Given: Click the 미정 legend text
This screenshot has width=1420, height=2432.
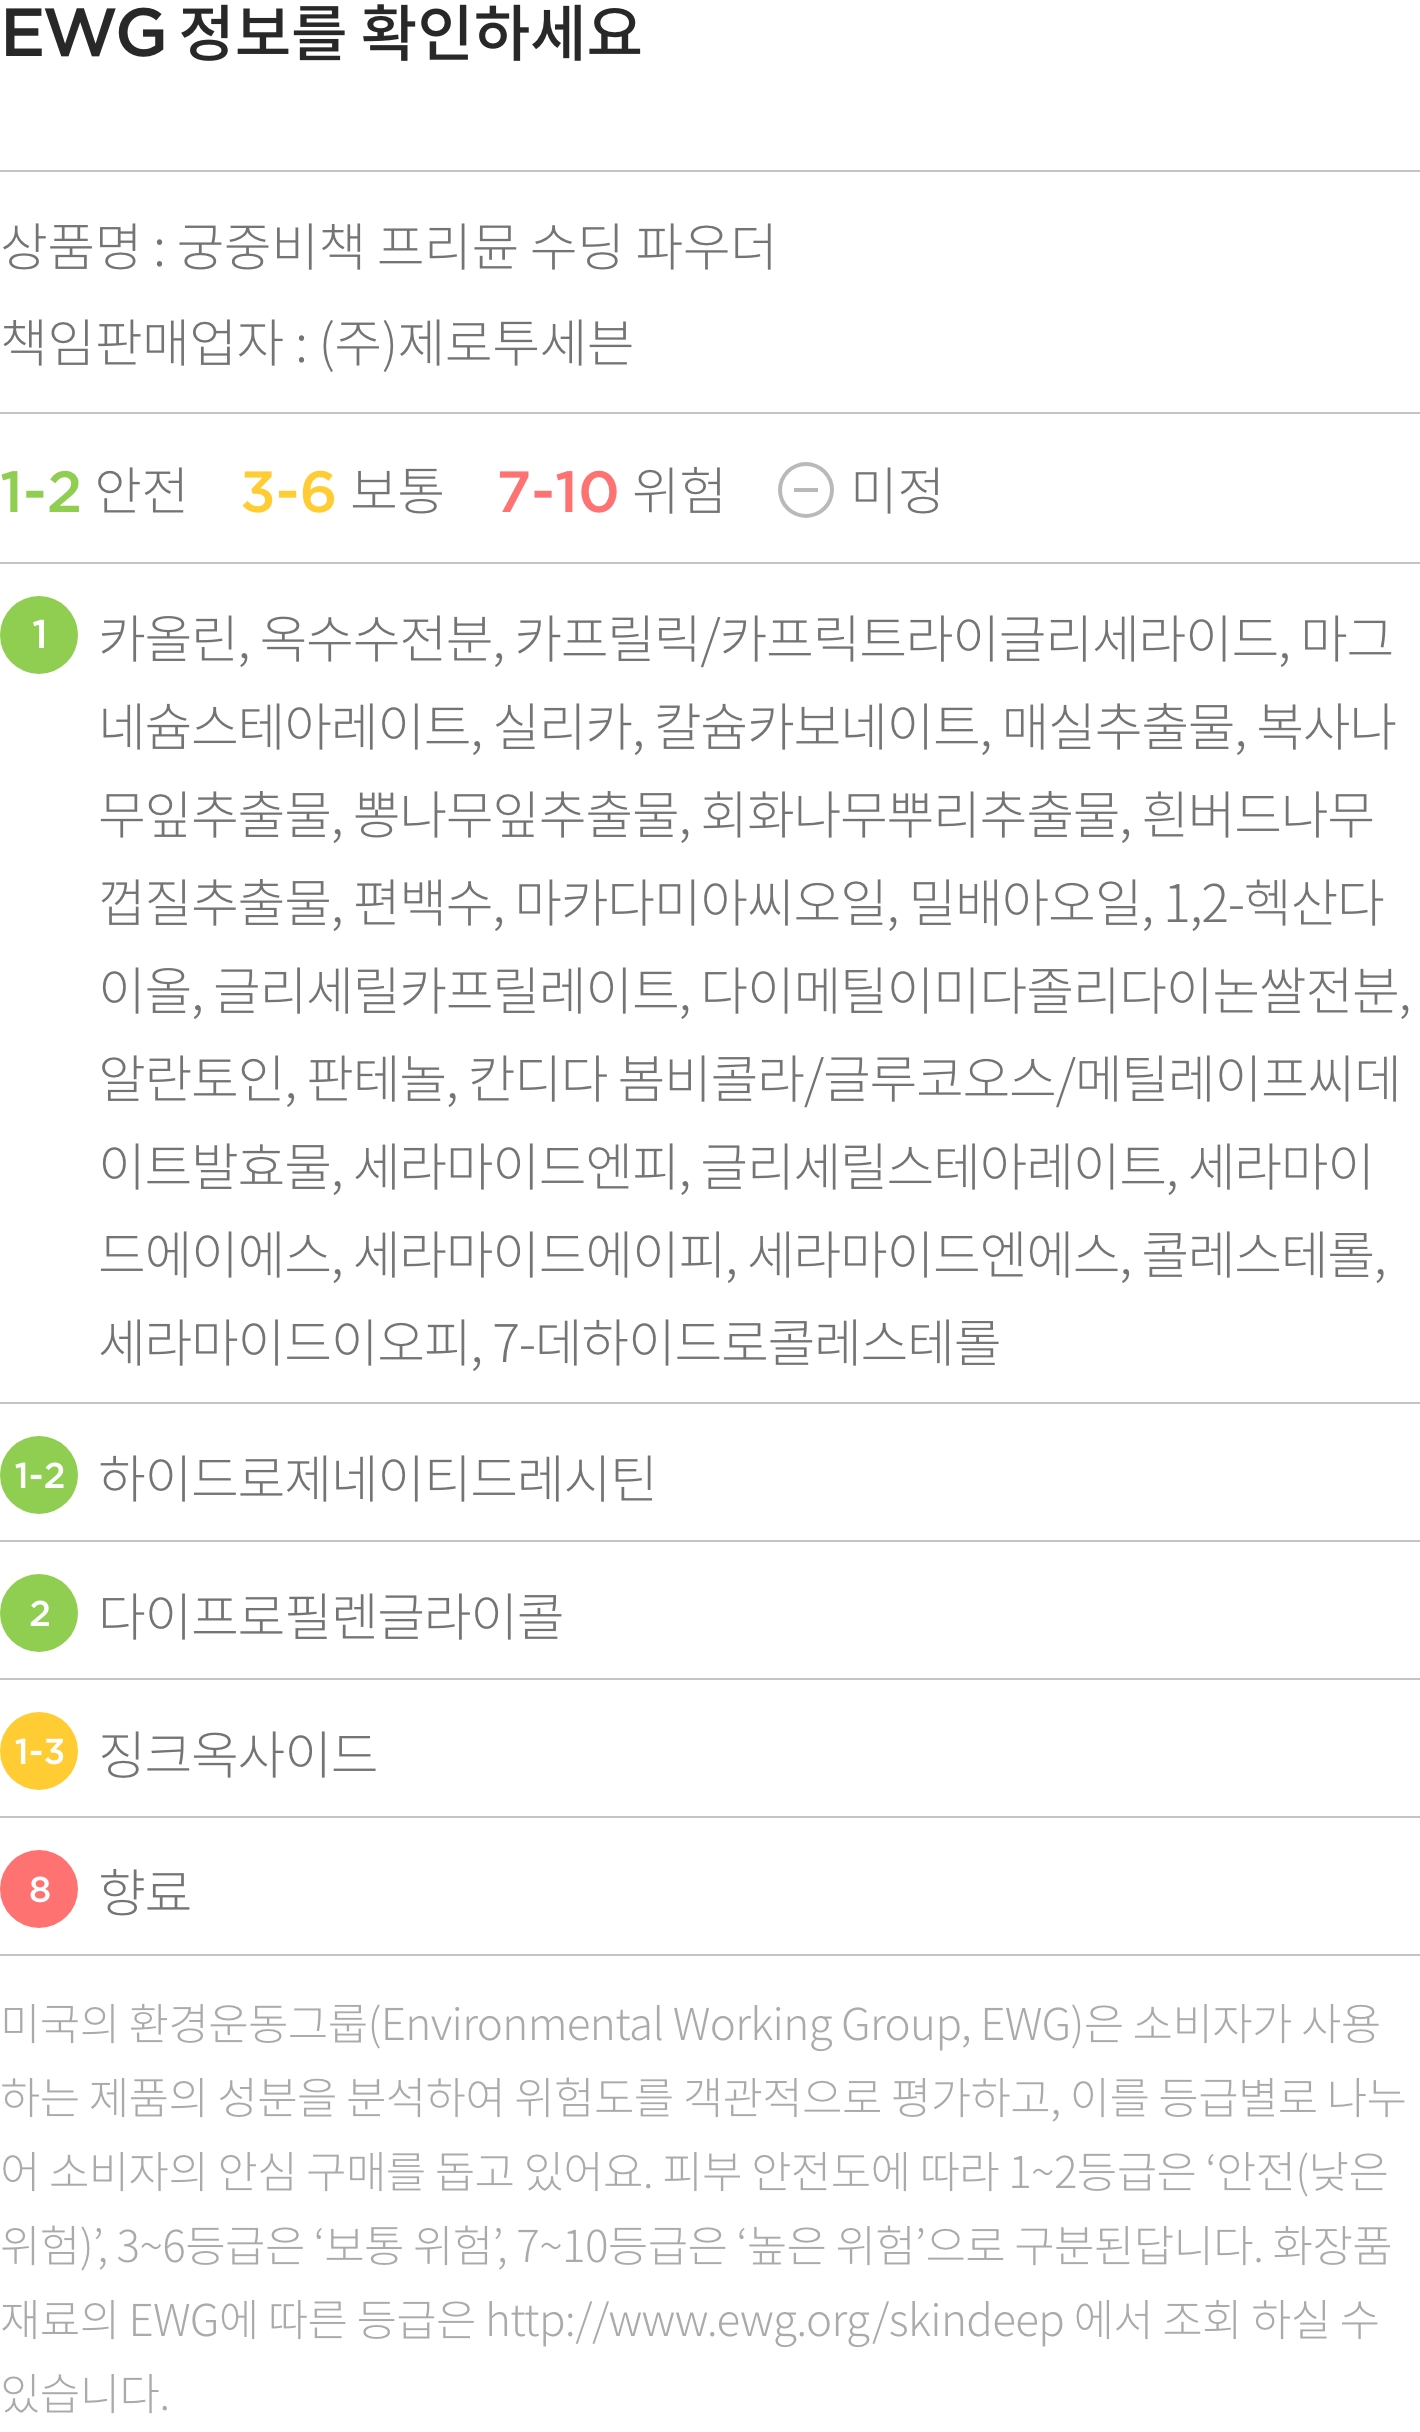Looking at the screenshot, I should [x=896, y=491].
